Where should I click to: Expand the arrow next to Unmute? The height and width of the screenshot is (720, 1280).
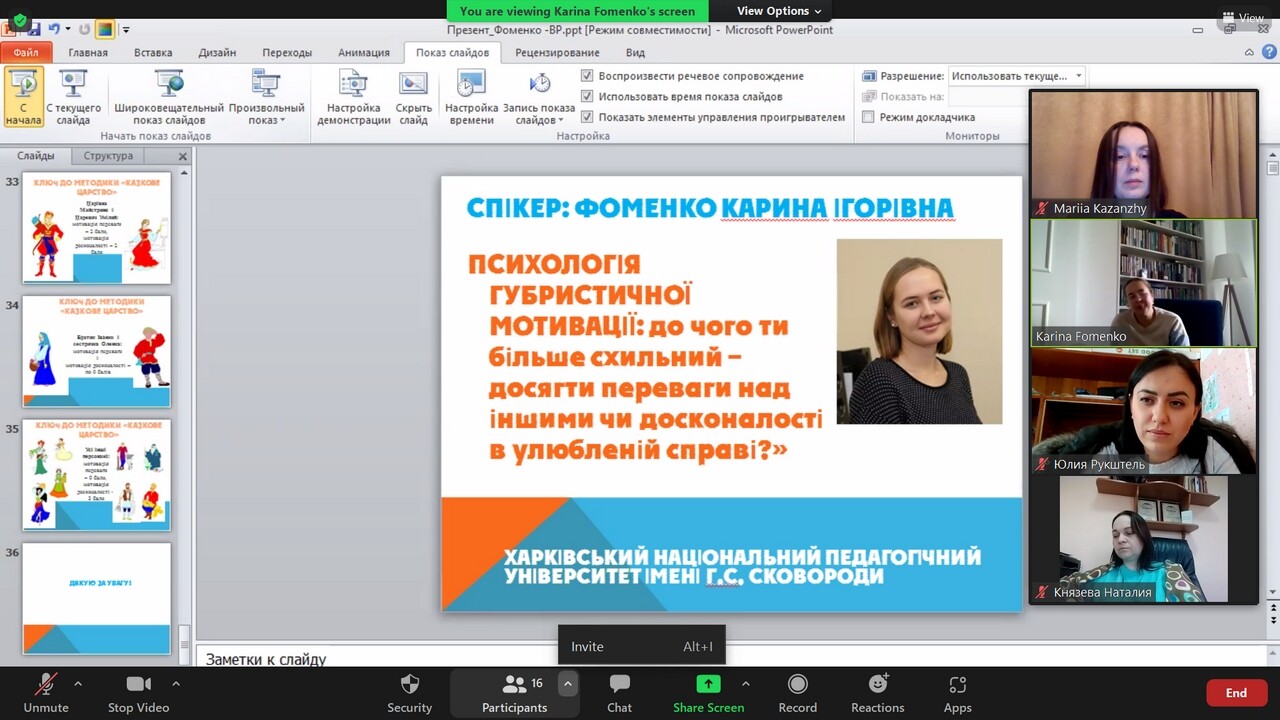click(78, 684)
